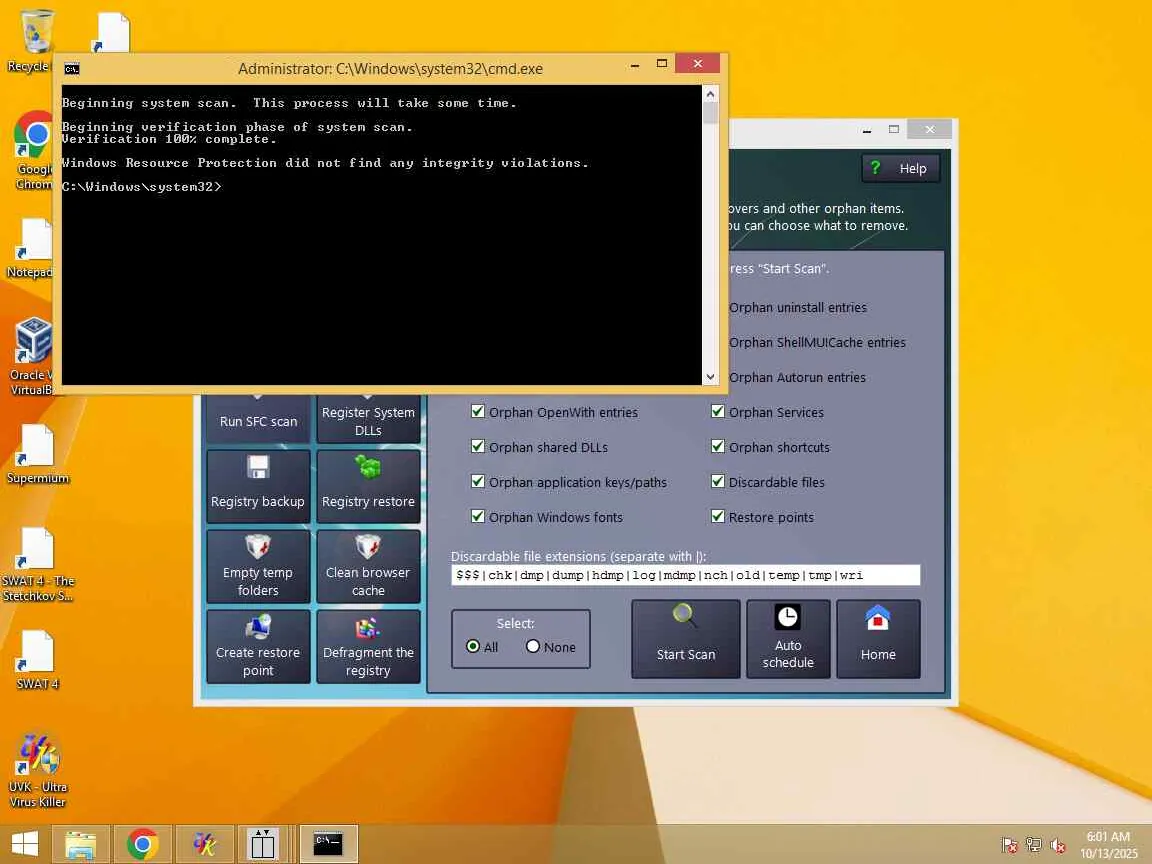Select the SWAT 4 desktop shortcut
Screen dimensions: 1152x864
point(37,660)
